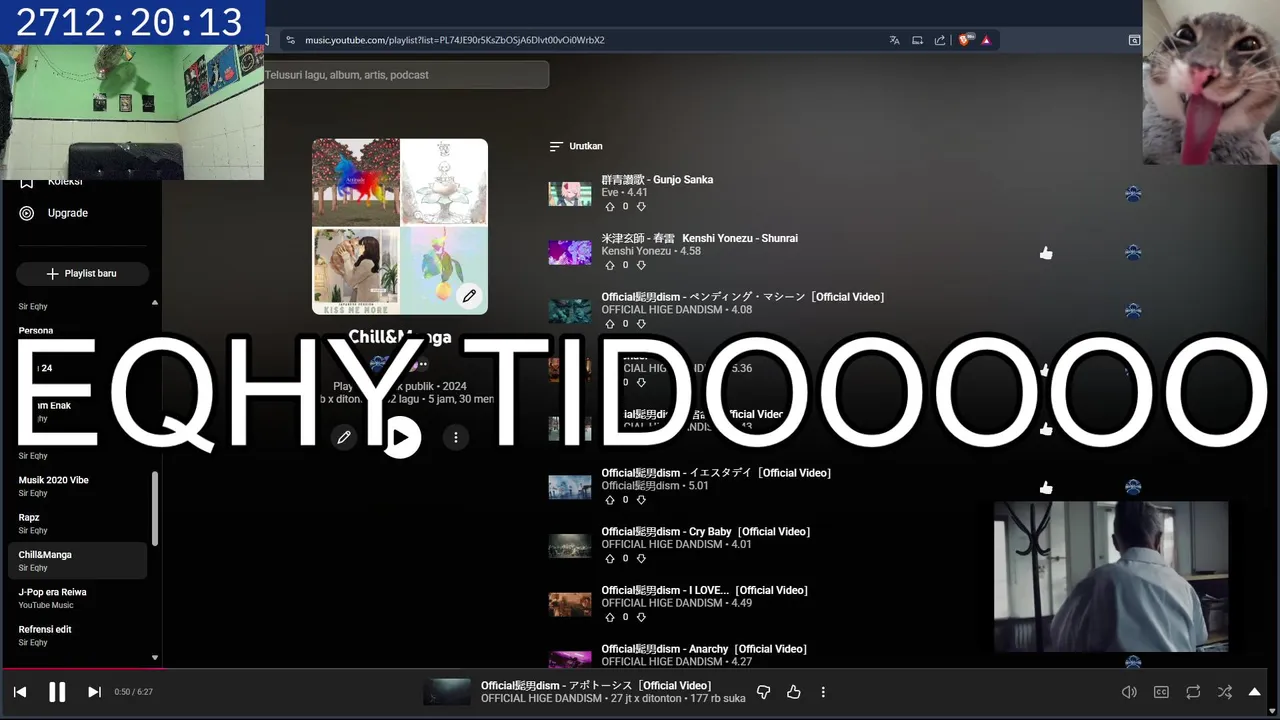Upvote the イエスタデイ song
Screen dimensions: 1280x720
(610, 500)
